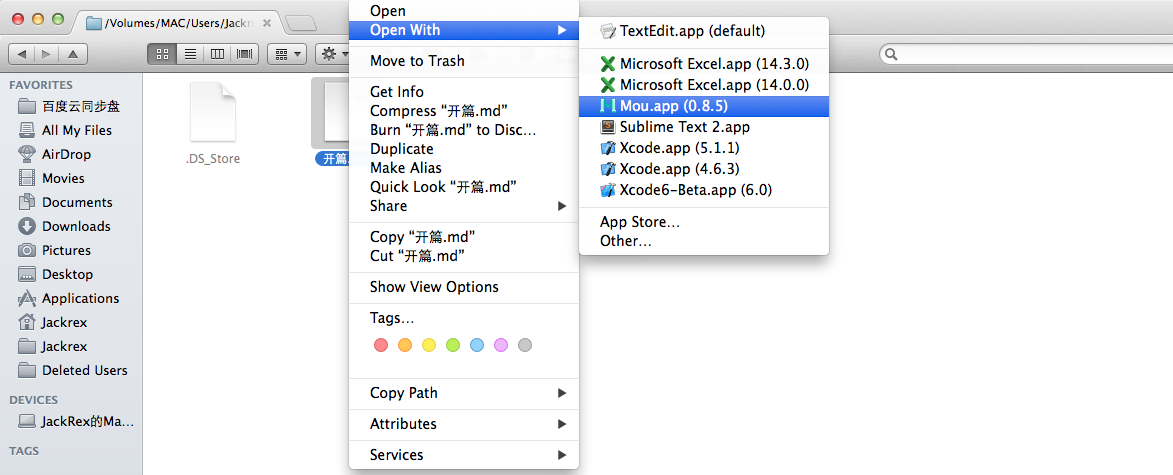Image resolution: width=1173 pixels, height=475 pixels.
Task: Switch to list view
Action: coord(190,54)
